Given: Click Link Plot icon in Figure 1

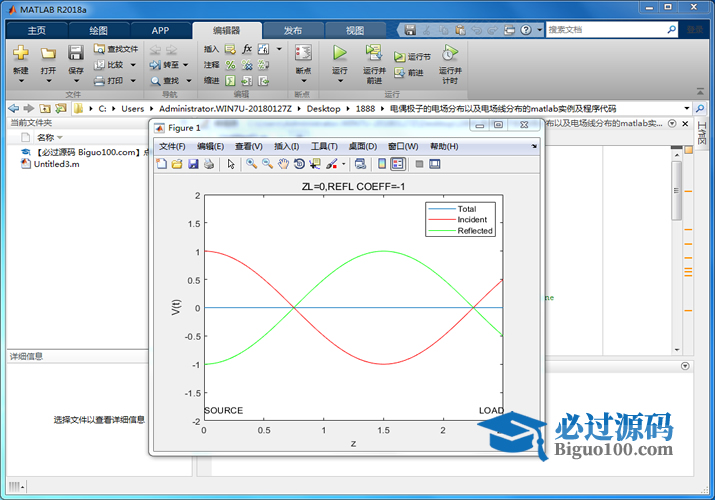Looking at the screenshot, I should pyautogui.click(x=360, y=164).
